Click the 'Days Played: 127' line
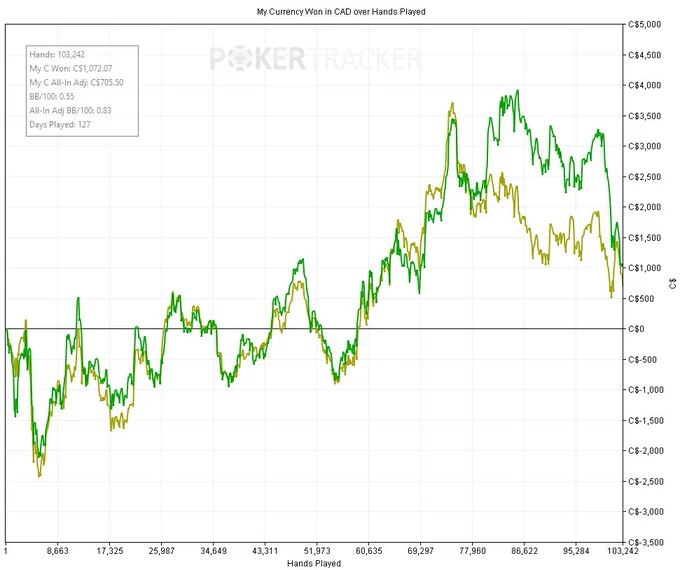The height and width of the screenshot is (570, 680). tap(60, 124)
